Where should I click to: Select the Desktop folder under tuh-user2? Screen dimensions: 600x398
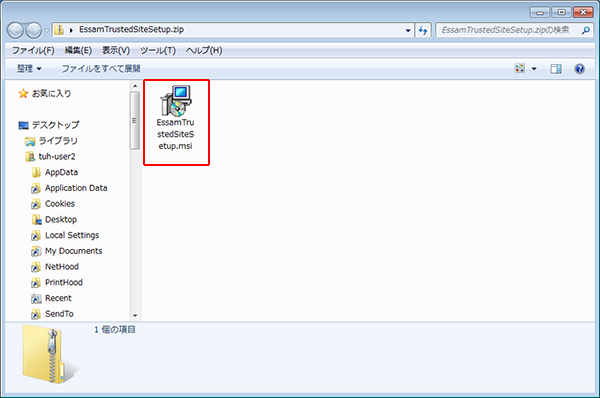tap(61, 219)
